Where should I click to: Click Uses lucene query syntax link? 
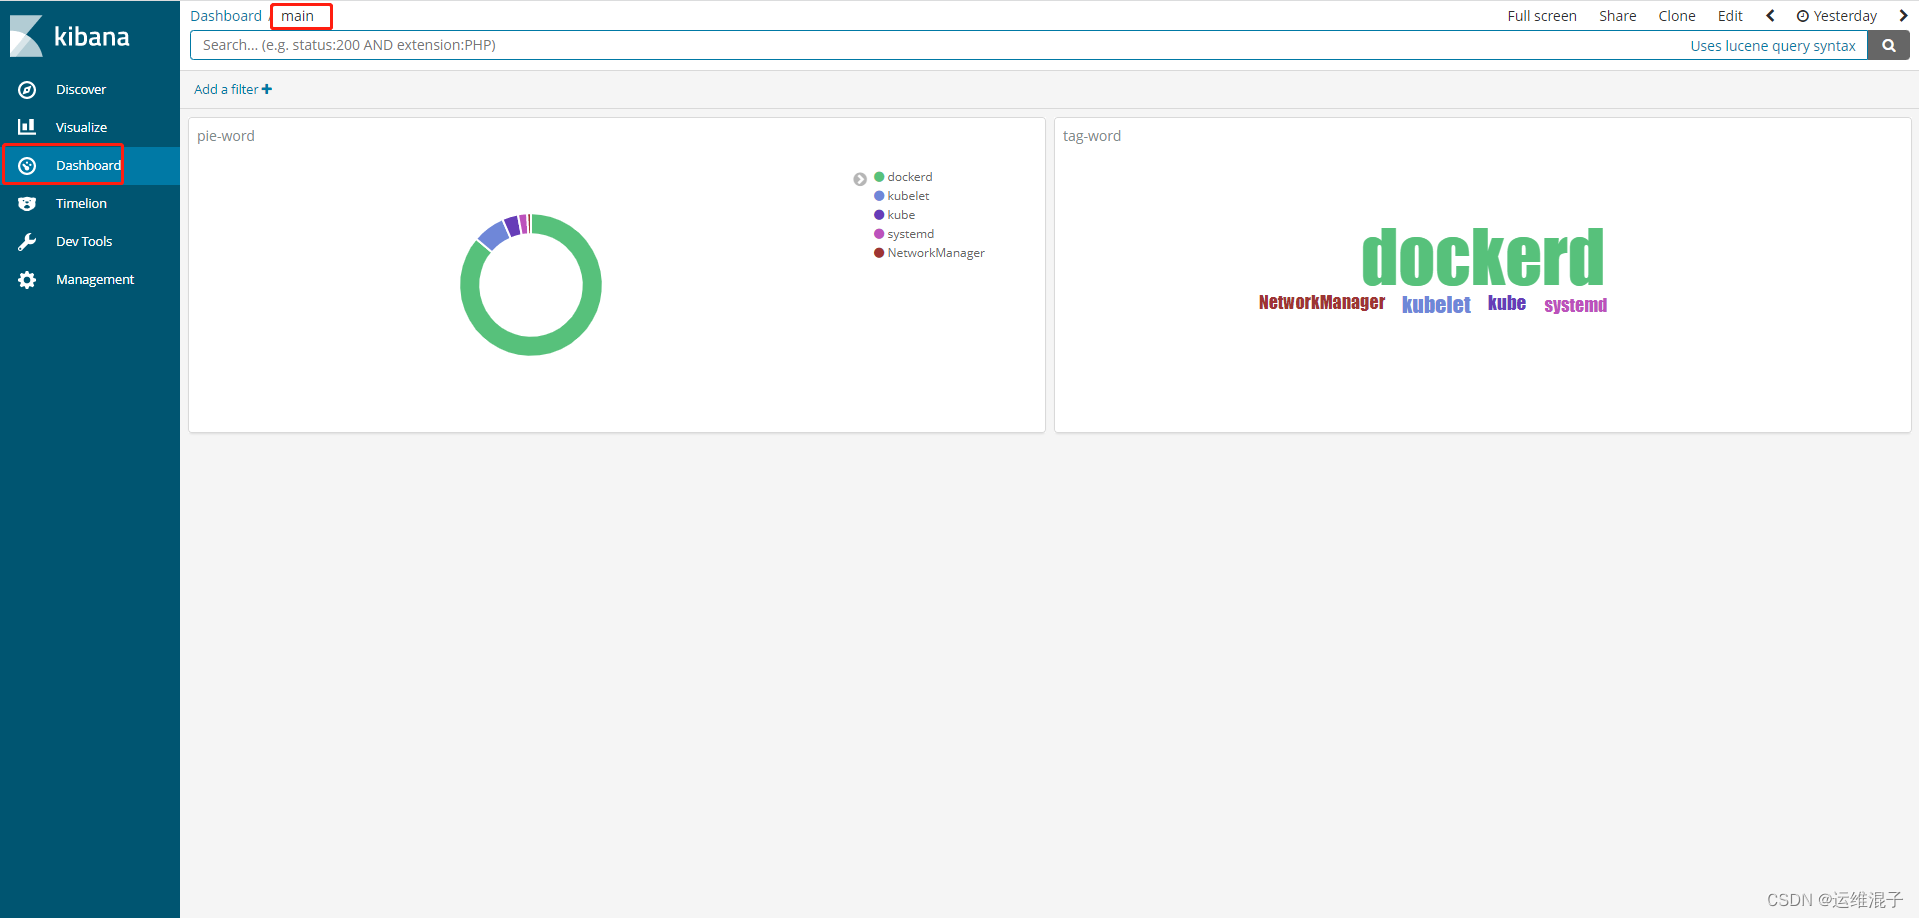coord(1773,46)
